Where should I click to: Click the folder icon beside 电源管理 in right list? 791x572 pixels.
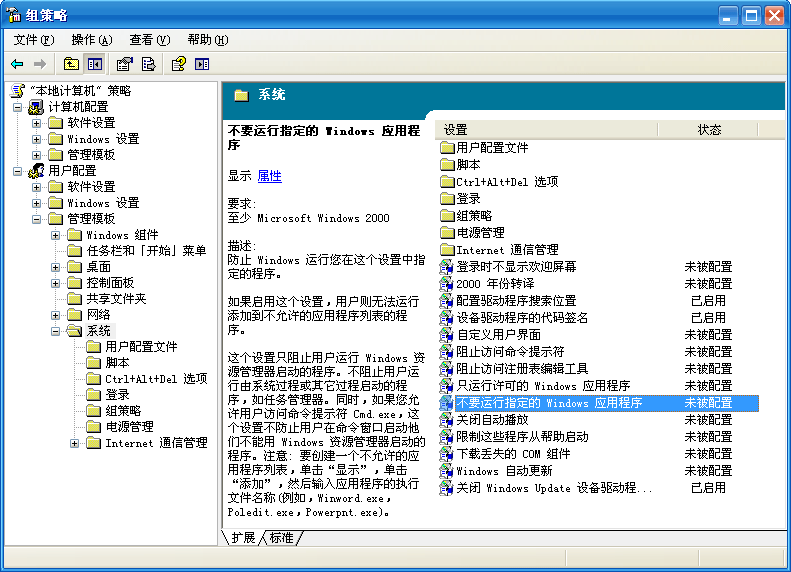click(x=447, y=233)
